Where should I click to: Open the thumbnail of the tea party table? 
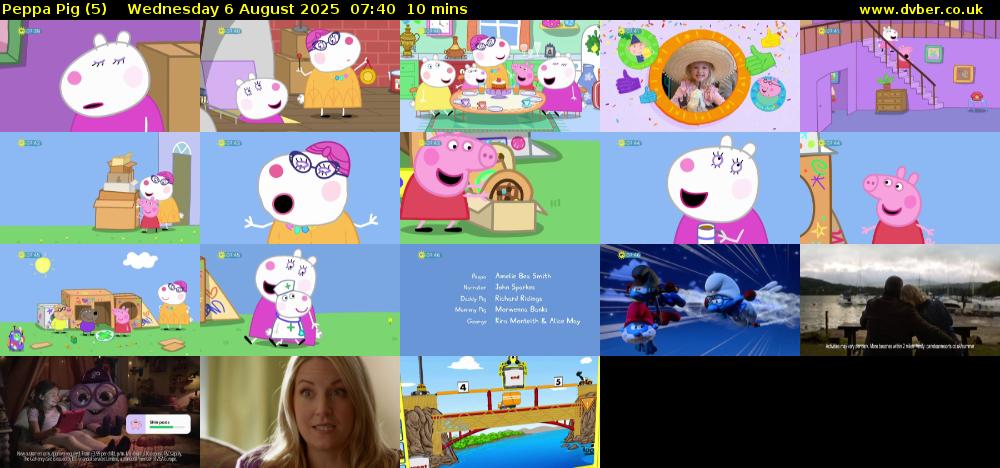[500, 76]
